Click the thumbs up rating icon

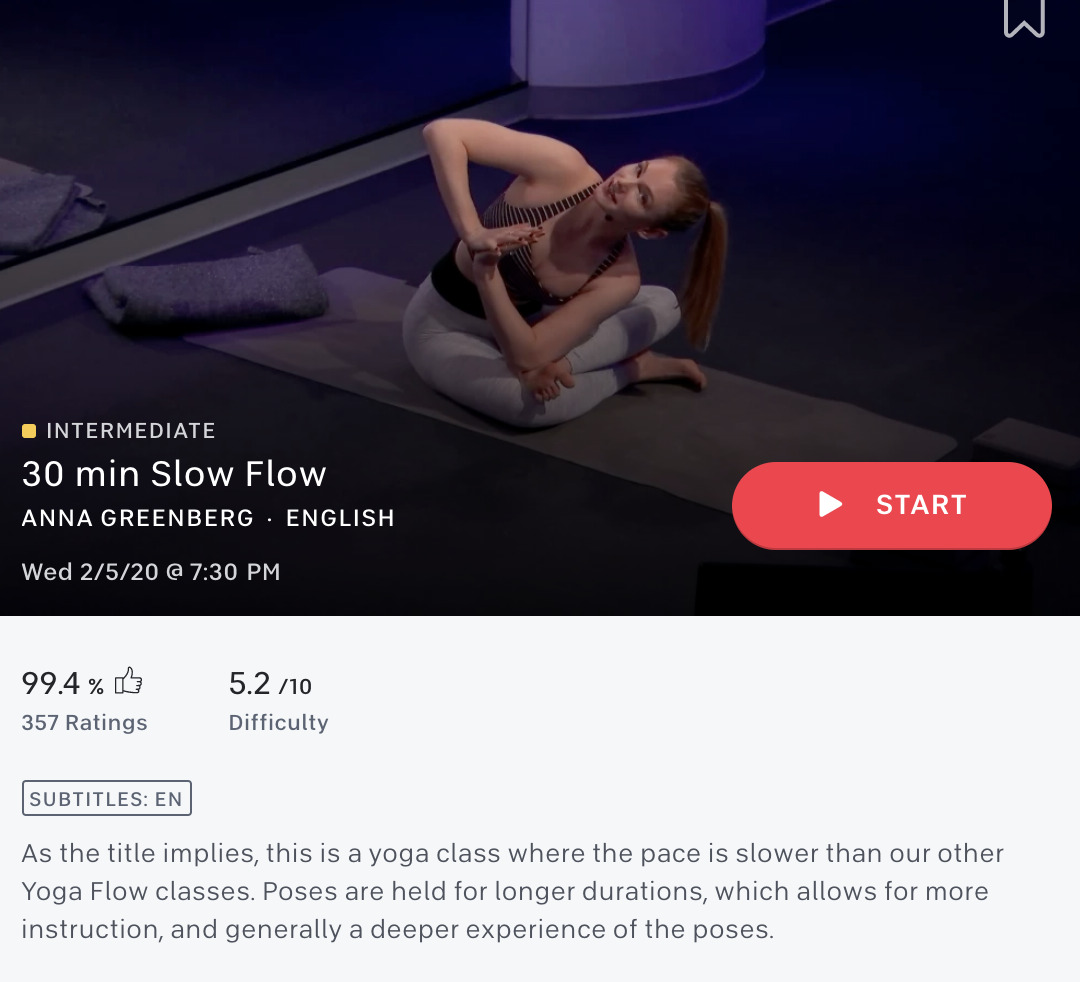click(x=128, y=681)
